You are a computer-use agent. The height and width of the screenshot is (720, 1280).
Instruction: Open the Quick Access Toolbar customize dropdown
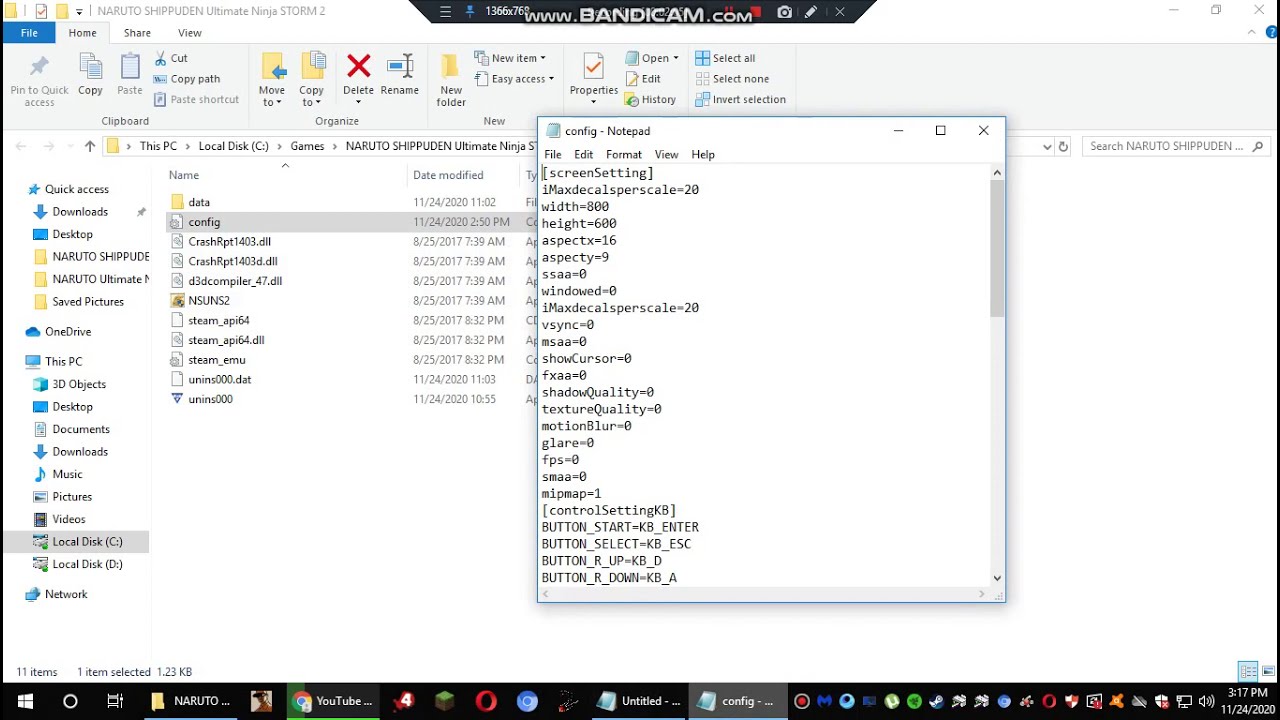79,12
